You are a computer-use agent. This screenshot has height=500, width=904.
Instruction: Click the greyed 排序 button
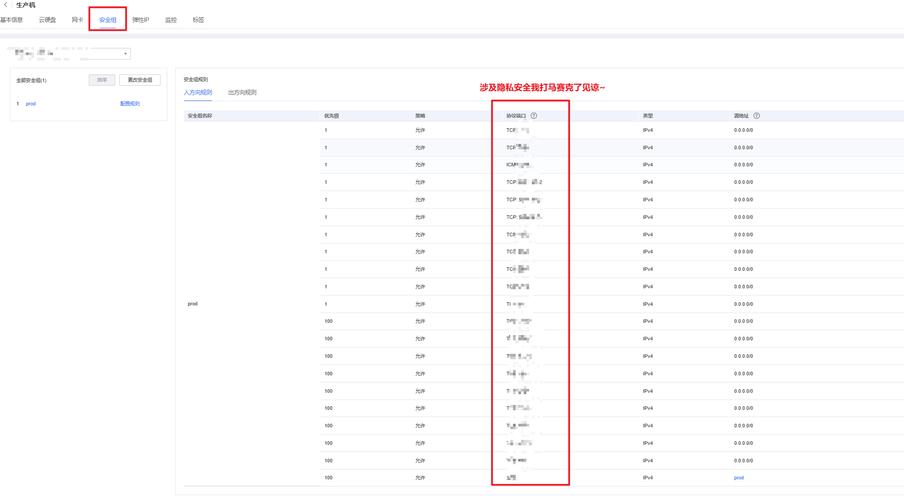click(102, 80)
